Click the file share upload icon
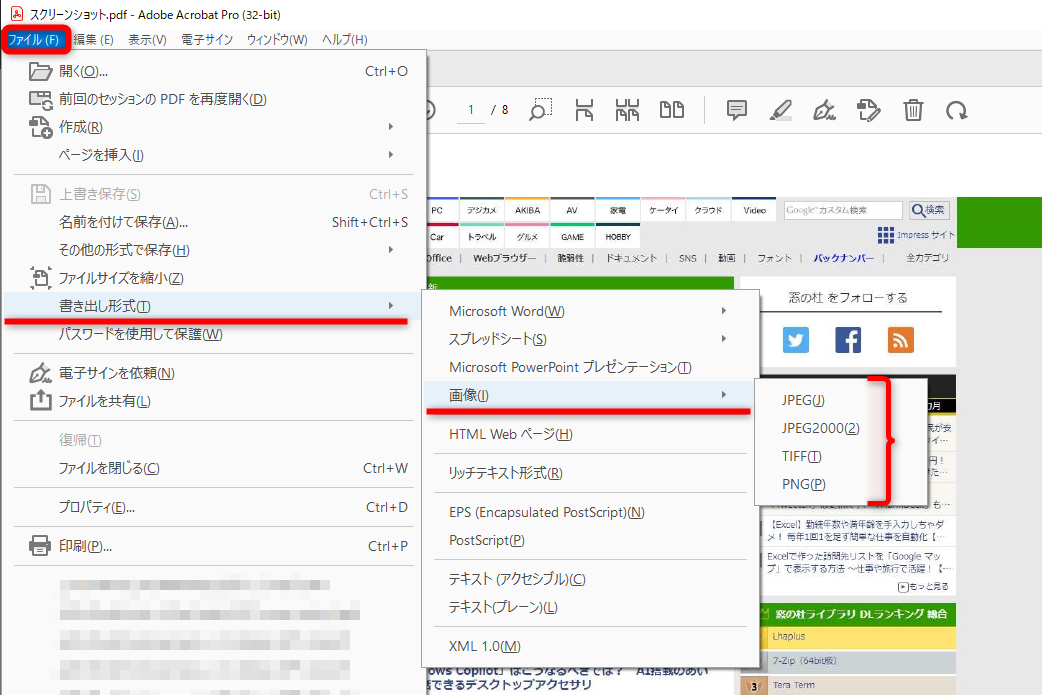Screen dimensions: 1042x695 41,401
